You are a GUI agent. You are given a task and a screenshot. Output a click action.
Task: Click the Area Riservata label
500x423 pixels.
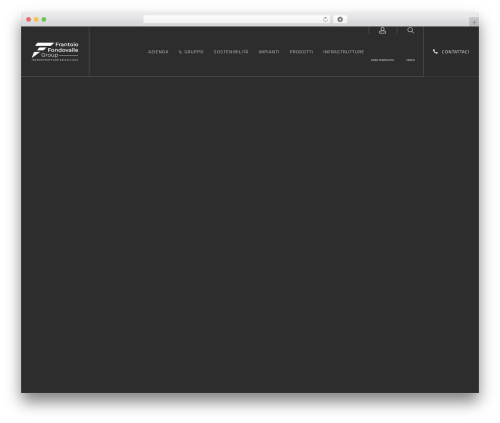tap(382, 60)
